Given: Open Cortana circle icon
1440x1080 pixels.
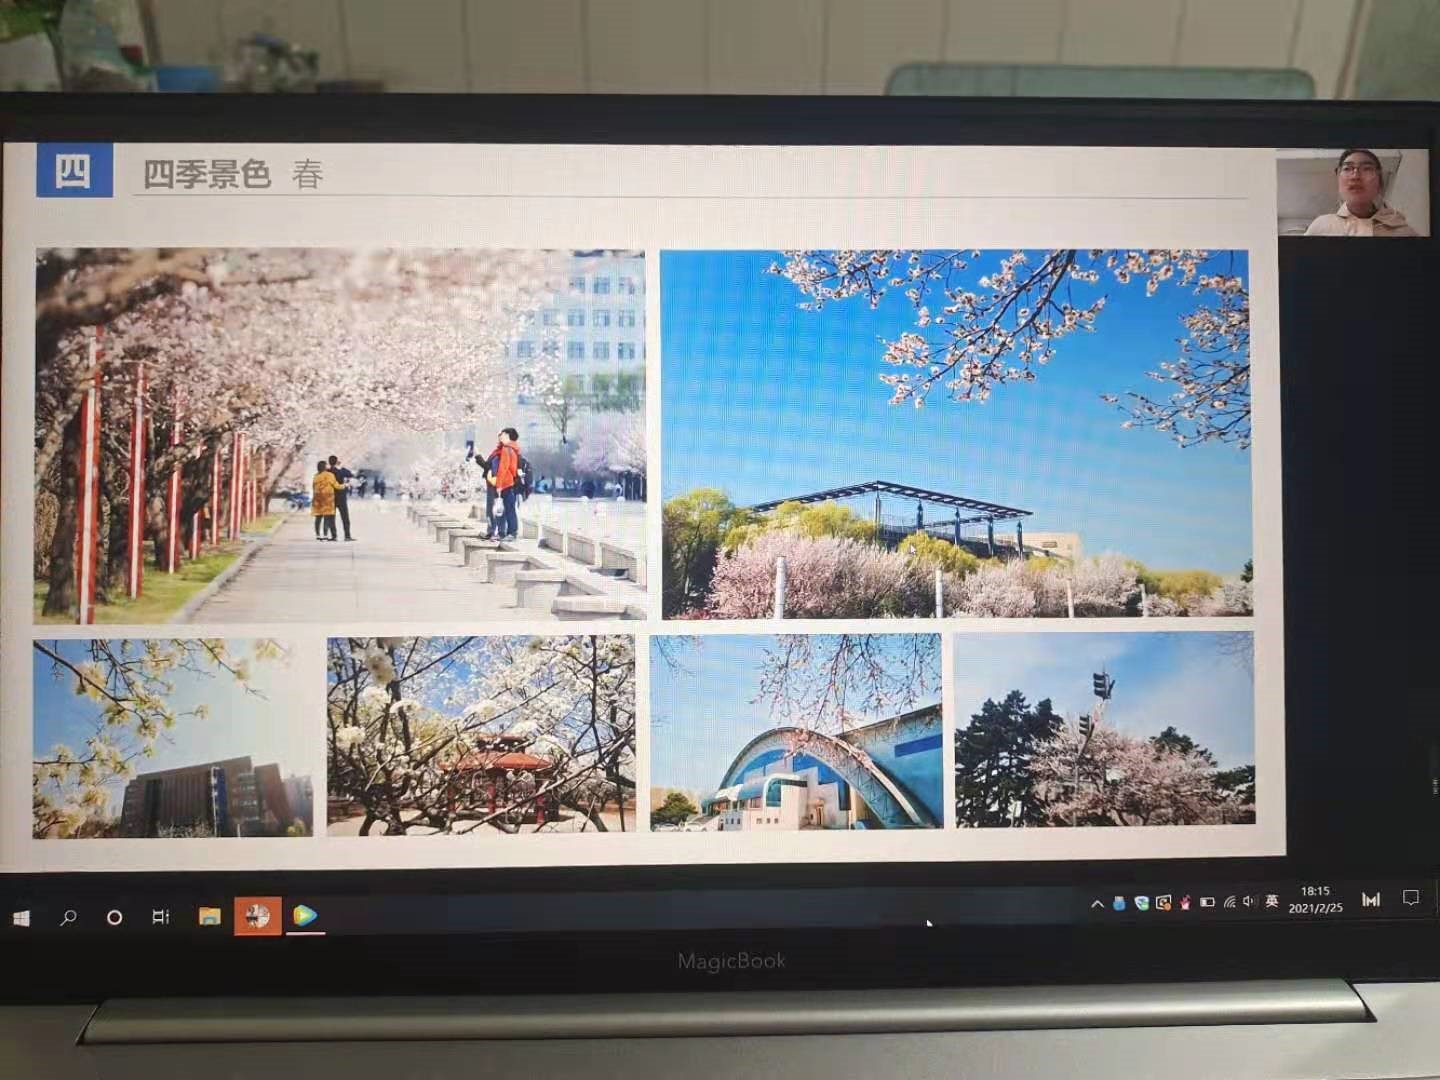Looking at the screenshot, I should (x=114, y=916).
